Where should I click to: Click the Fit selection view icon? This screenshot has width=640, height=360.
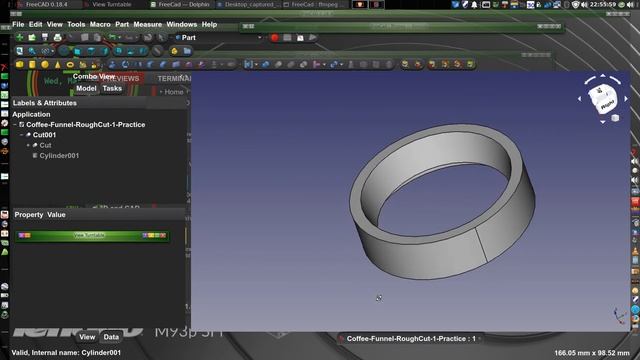32,51
